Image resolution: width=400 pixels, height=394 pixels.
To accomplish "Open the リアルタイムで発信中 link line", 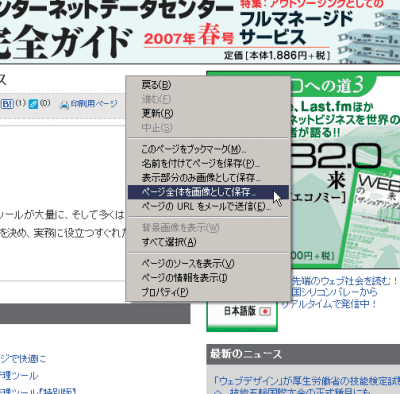I will (329, 304).
